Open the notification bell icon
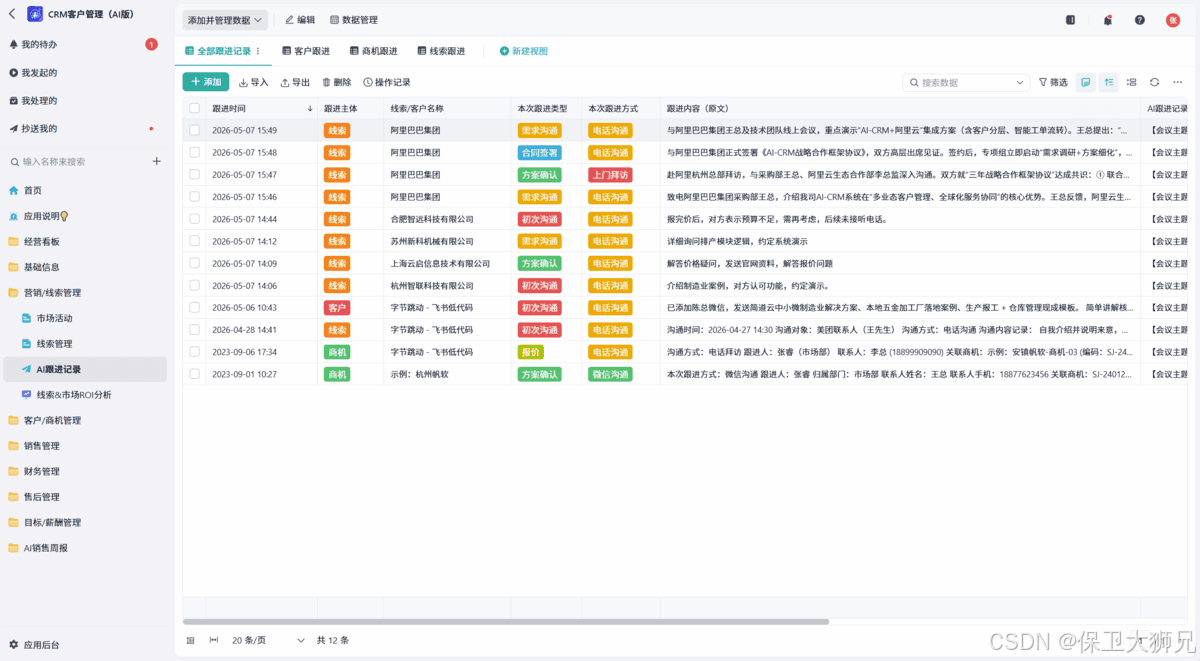Viewport: 1200px width, 661px height. click(x=1107, y=20)
